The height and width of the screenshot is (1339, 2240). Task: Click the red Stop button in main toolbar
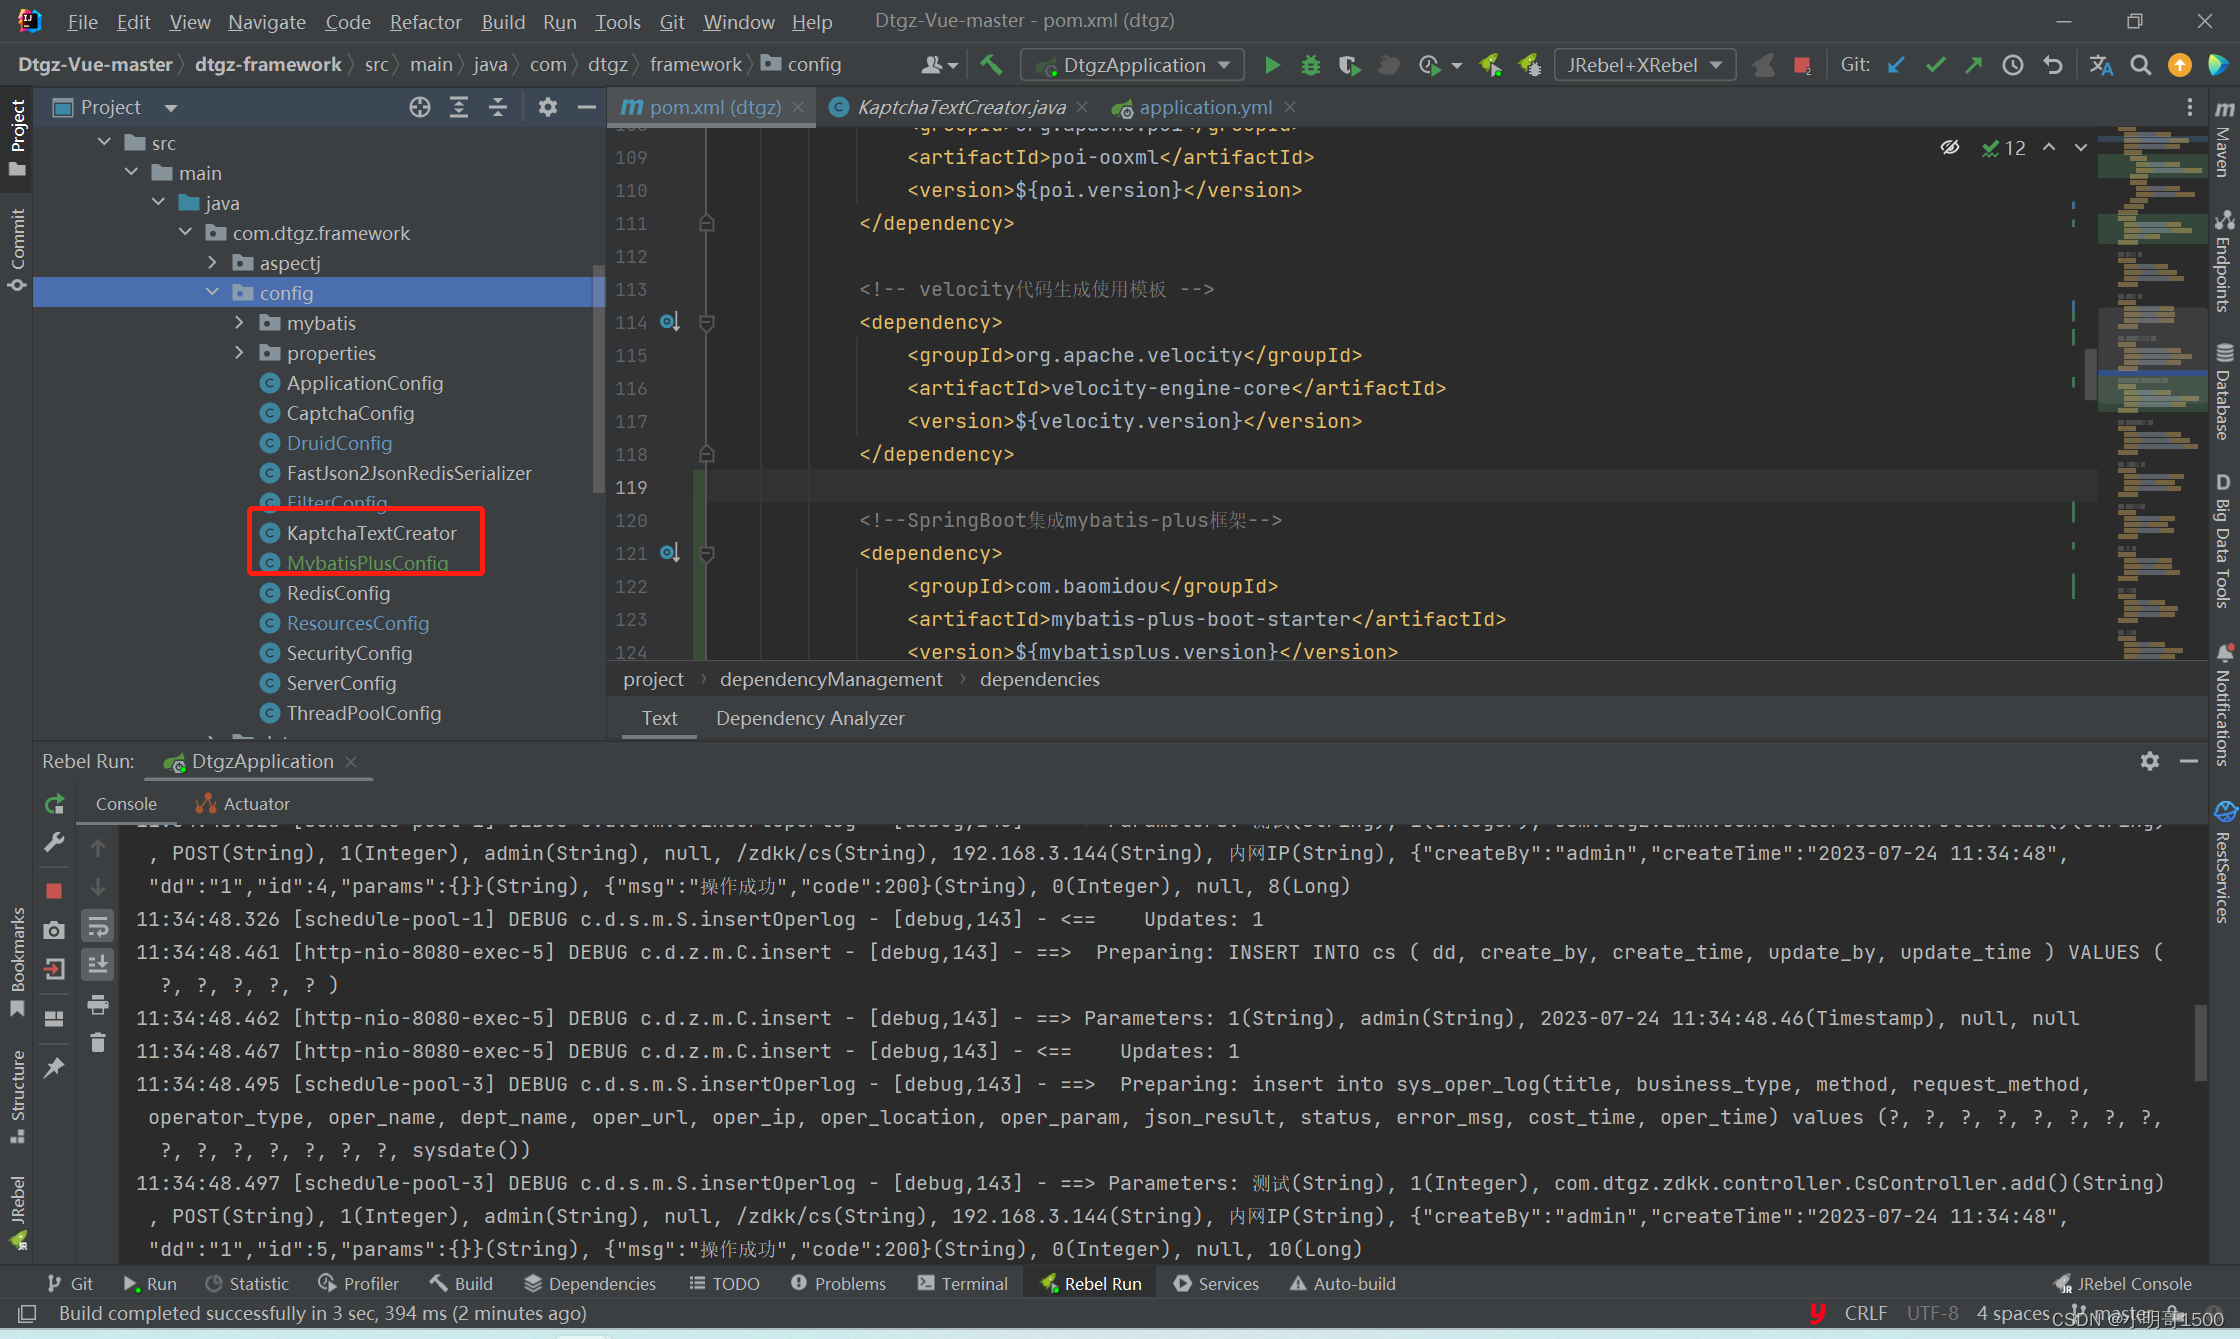click(x=1802, y=65)
